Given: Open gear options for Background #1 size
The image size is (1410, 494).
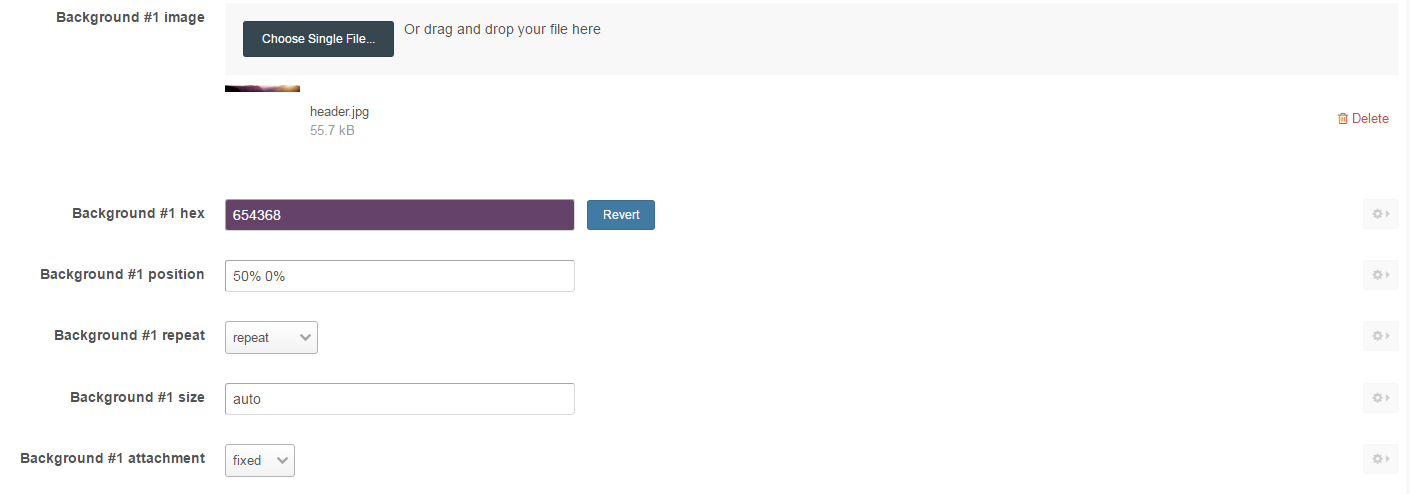Looking at the screenshot, I should 1380,398.
